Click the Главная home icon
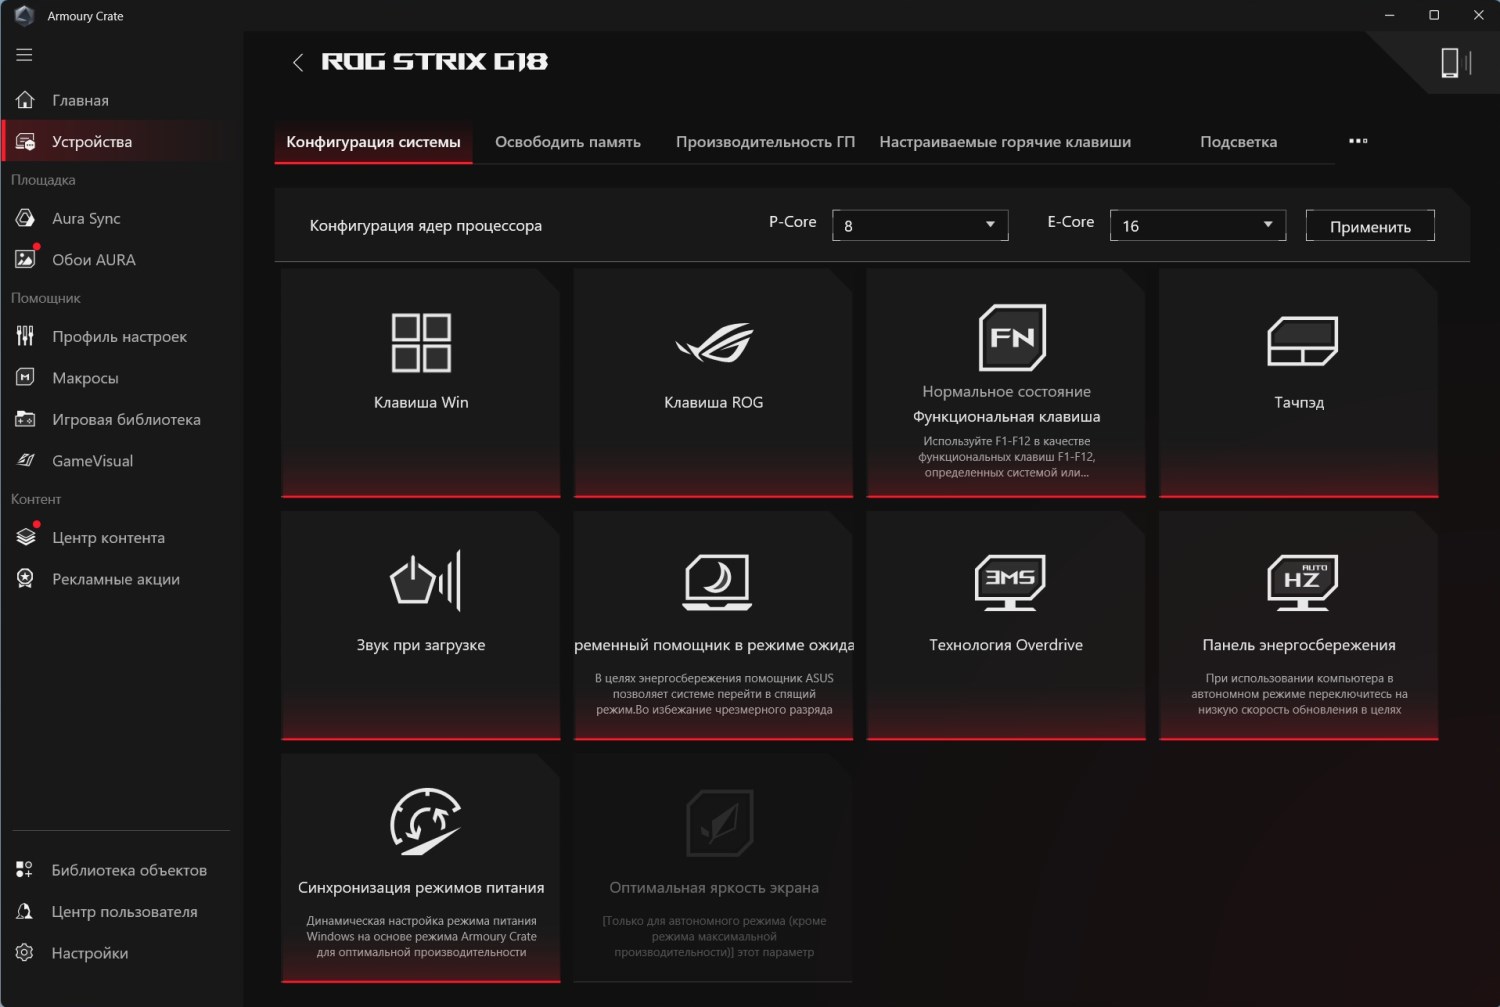The image size is (1500, 1007). click(25, 100)
